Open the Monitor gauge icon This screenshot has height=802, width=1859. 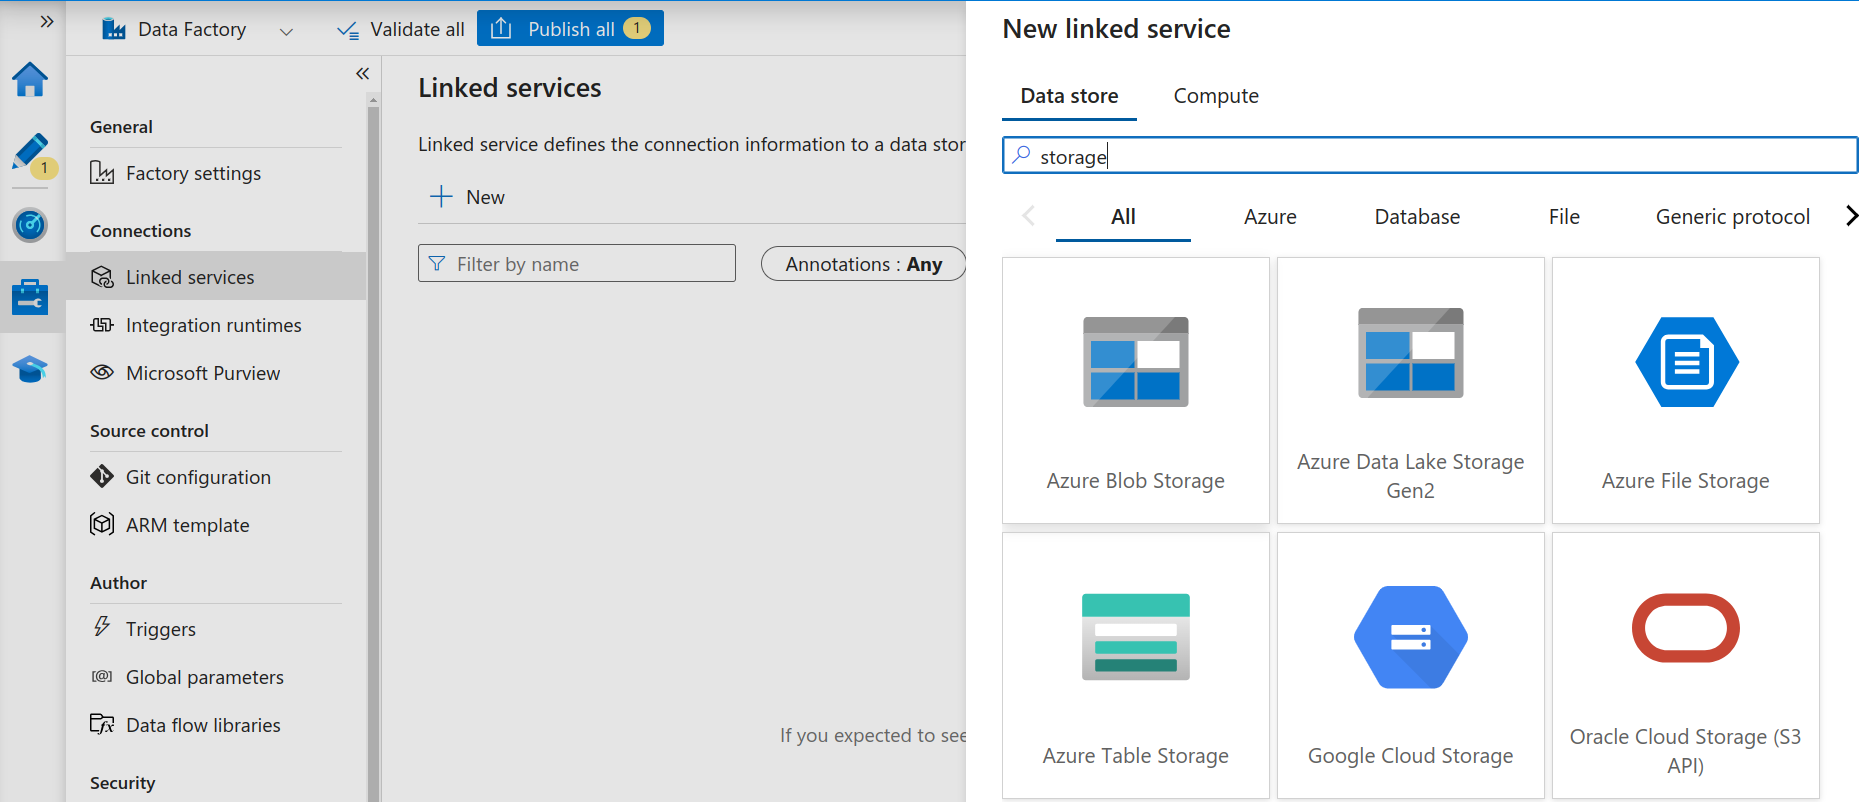(x=30, y=225)
